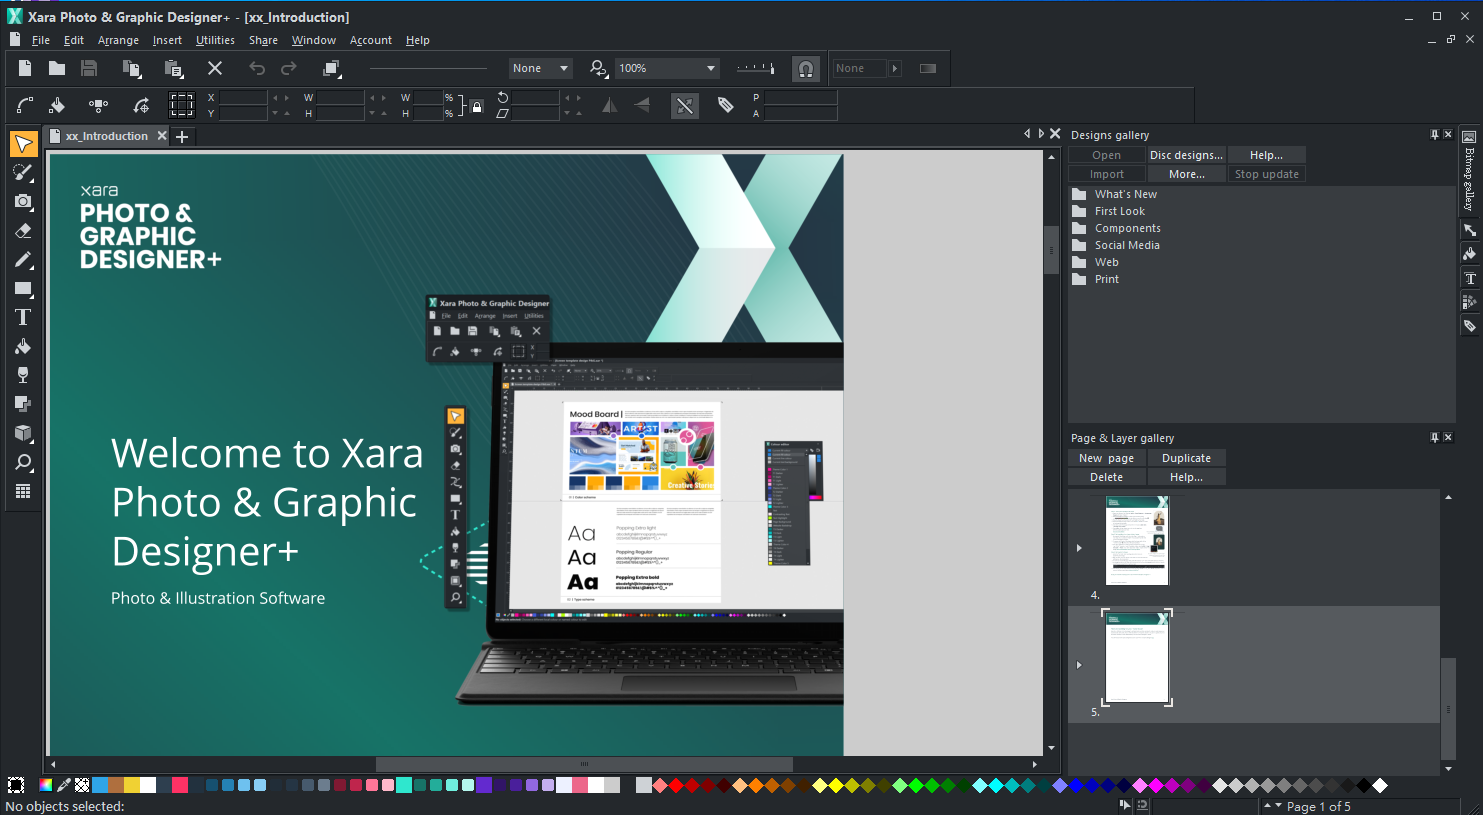Click Duplicate page button
This screenshot has width=1483, height=815.
click(1186, 458)
